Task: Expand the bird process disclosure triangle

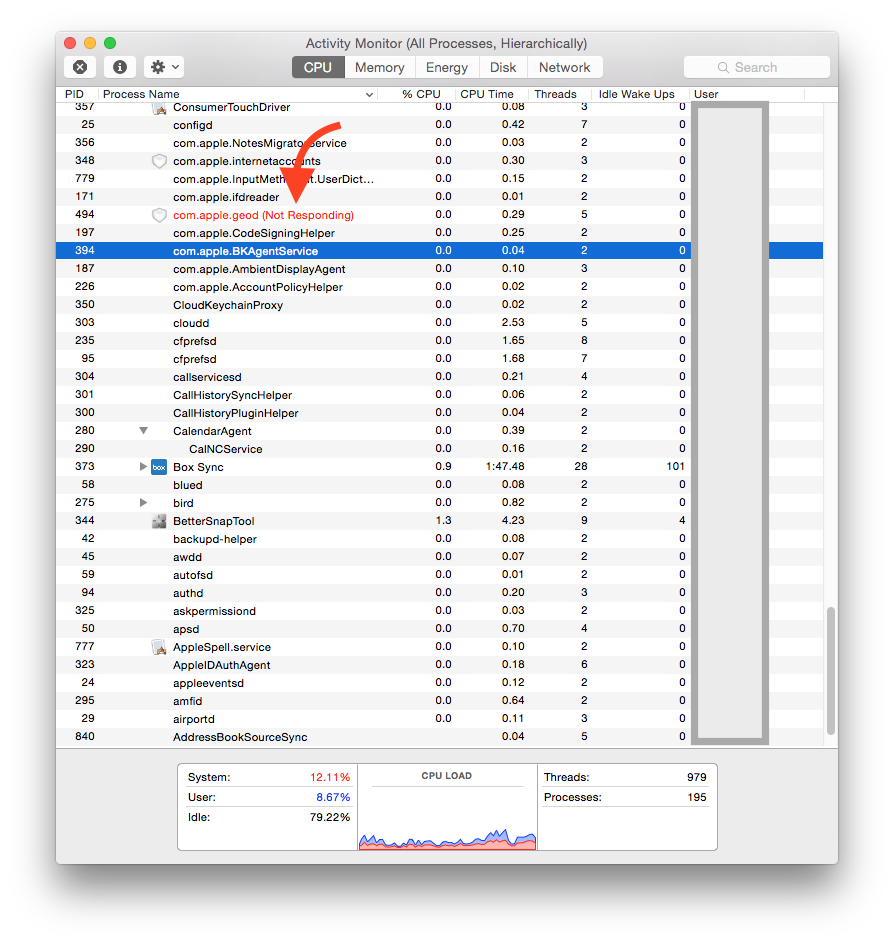Action: pos(143,503)
